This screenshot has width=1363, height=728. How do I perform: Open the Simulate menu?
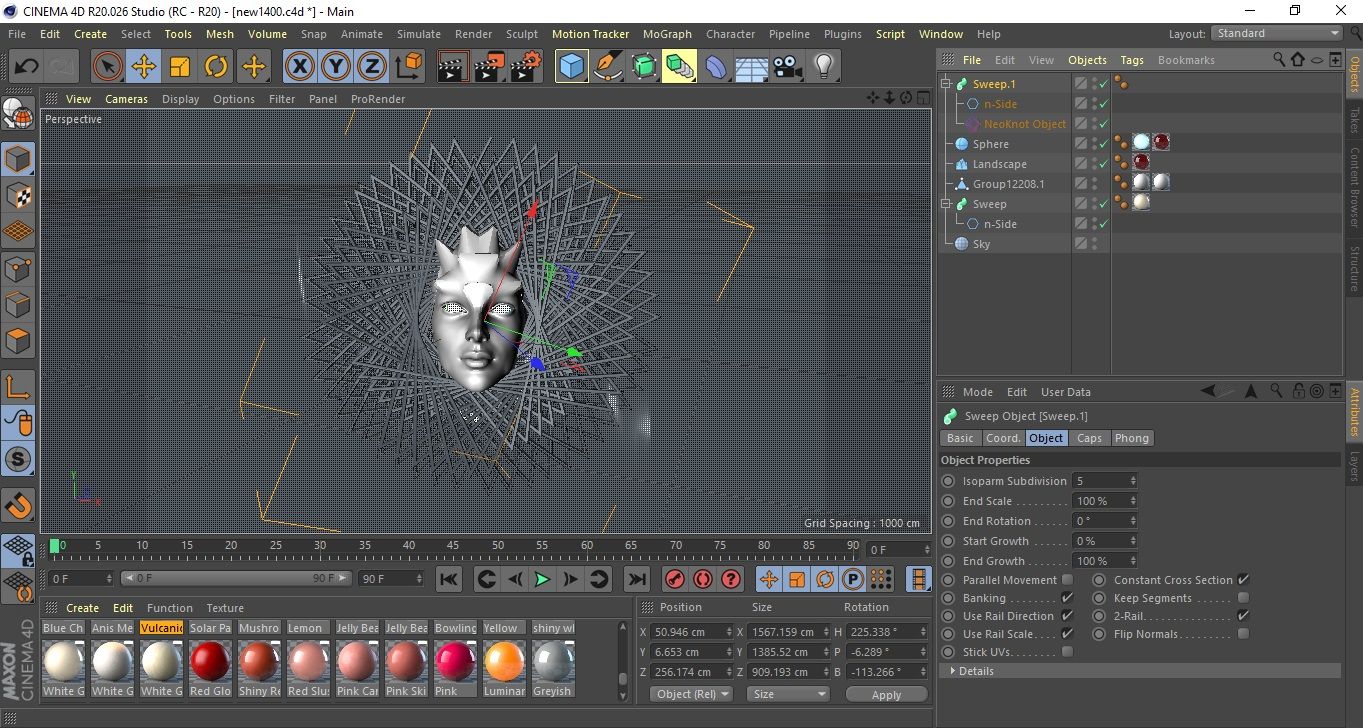point(418,34)
